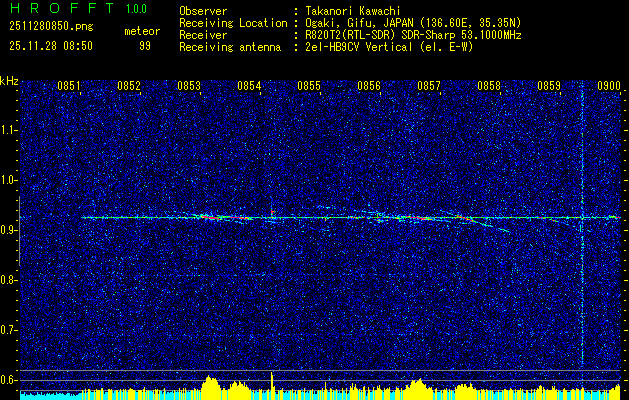629x400 pixels.
Task: Click the 0854 time marker
Action: tap(249, 86)
